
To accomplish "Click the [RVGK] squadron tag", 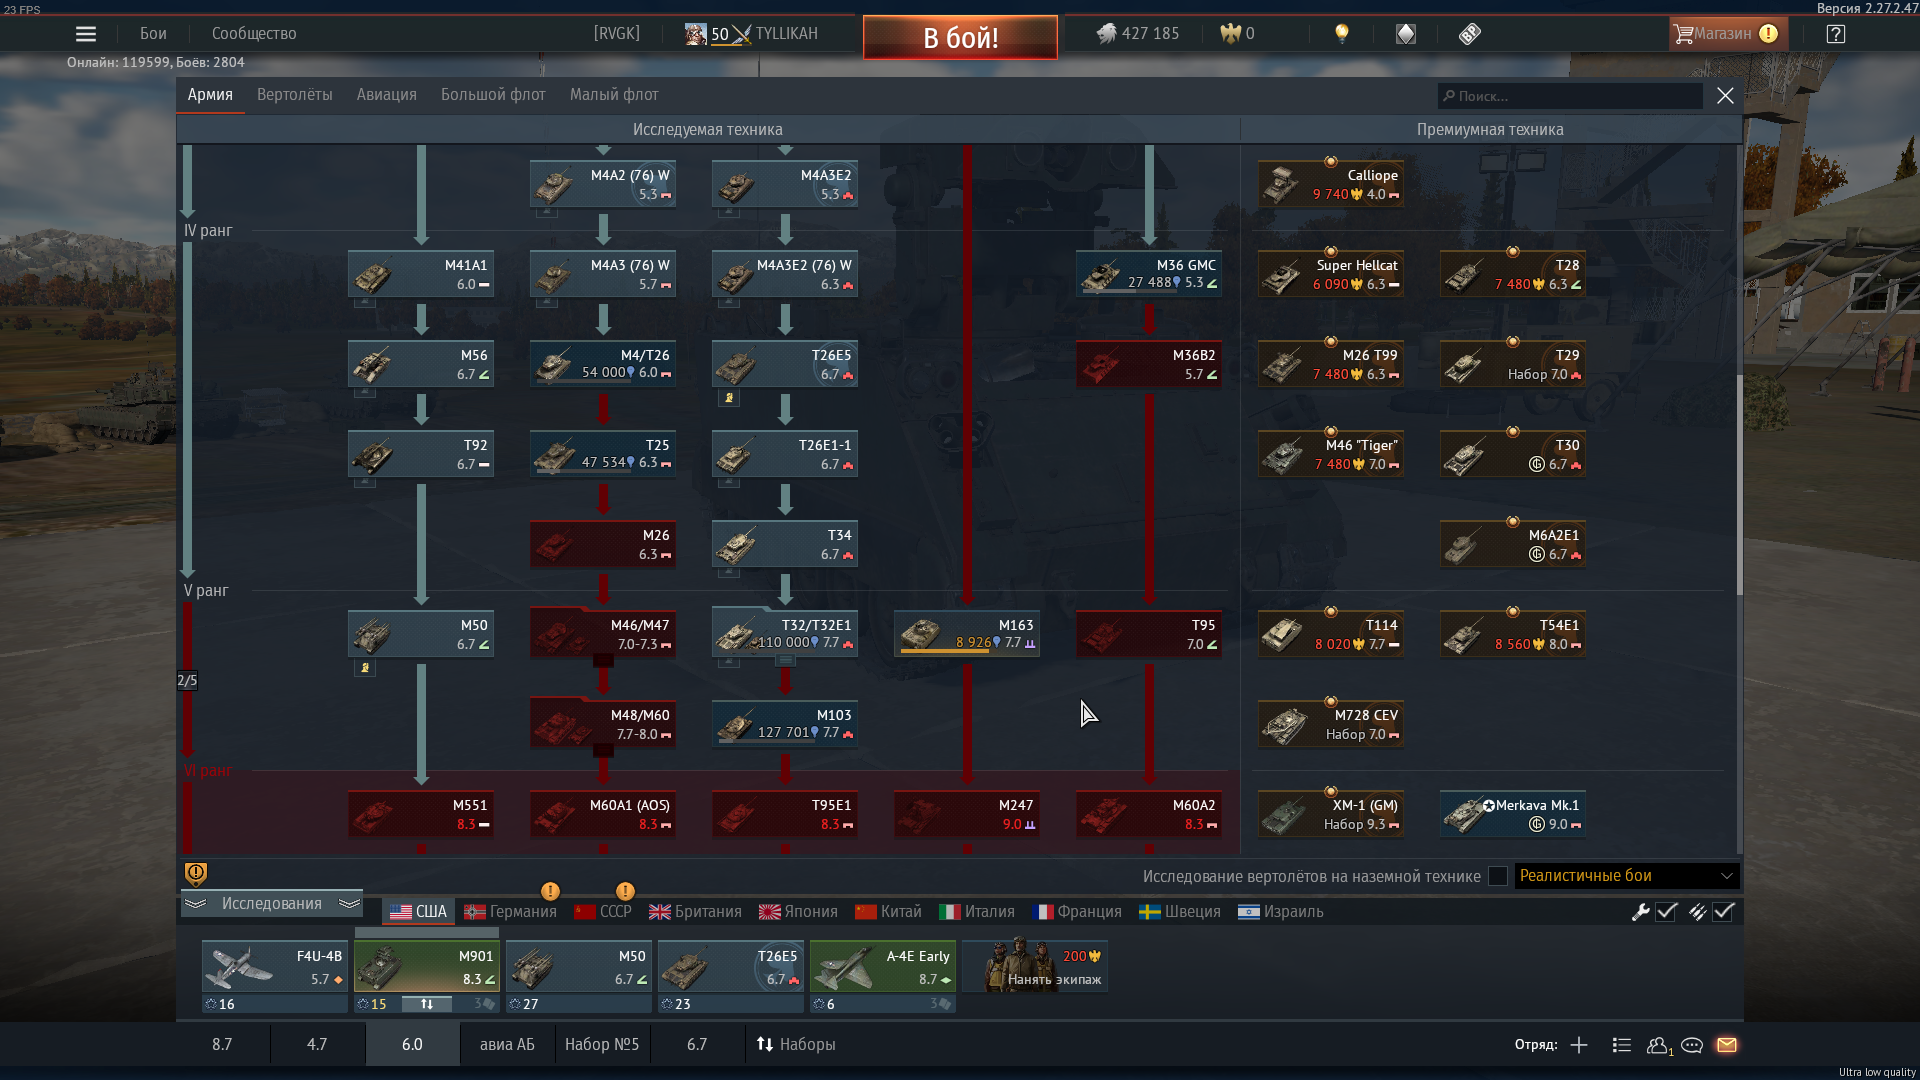I will [617, 34].
